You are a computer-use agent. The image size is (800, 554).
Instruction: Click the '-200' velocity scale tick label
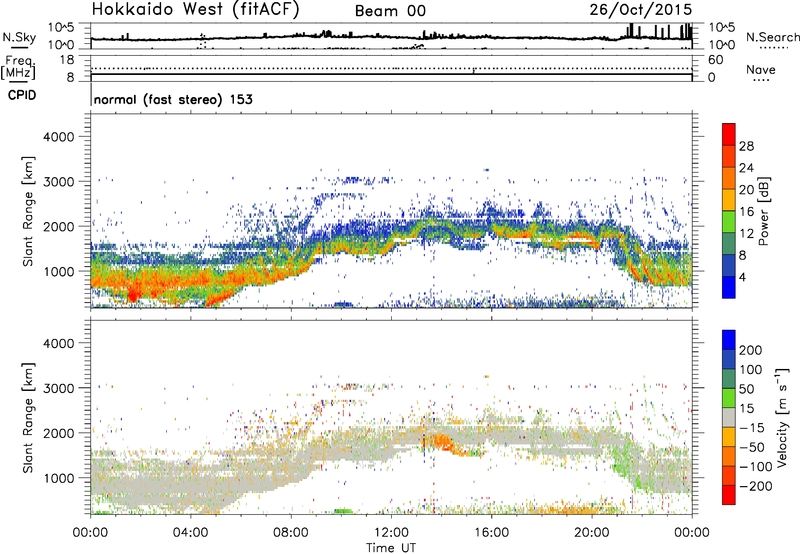pyautogui.click(x=756, y=486)
